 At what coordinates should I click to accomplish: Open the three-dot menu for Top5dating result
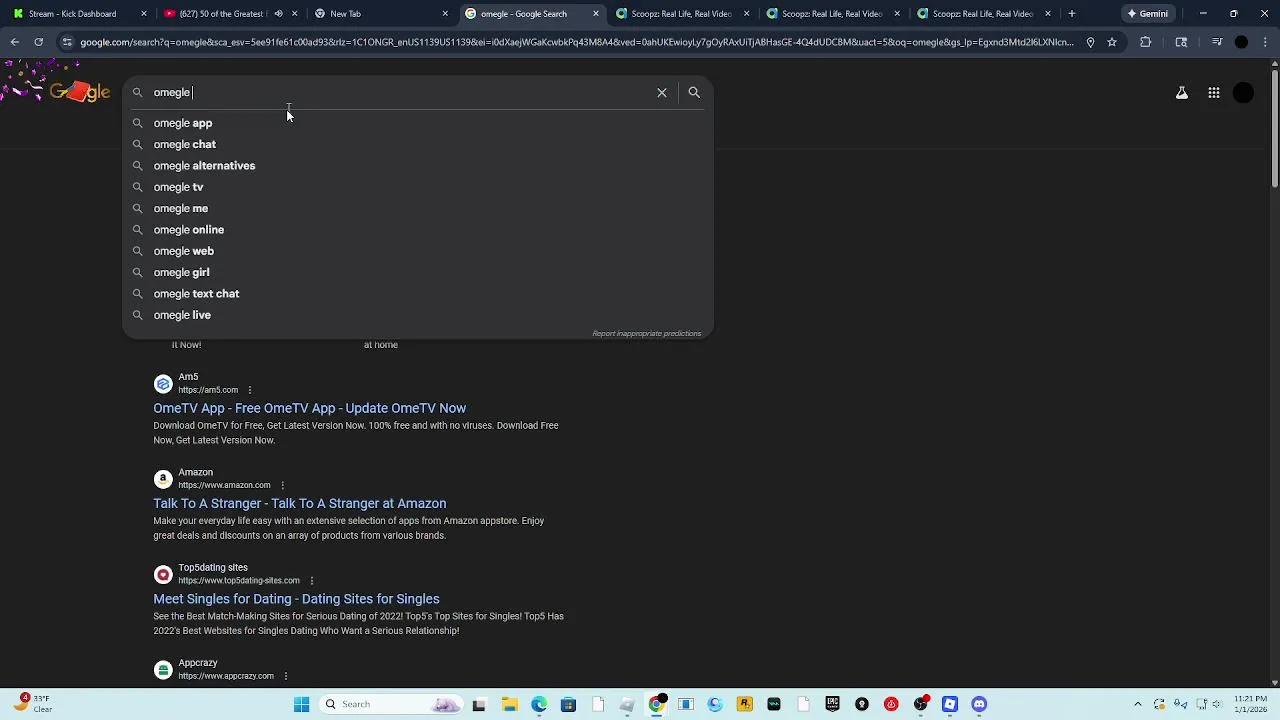point(312,580)
